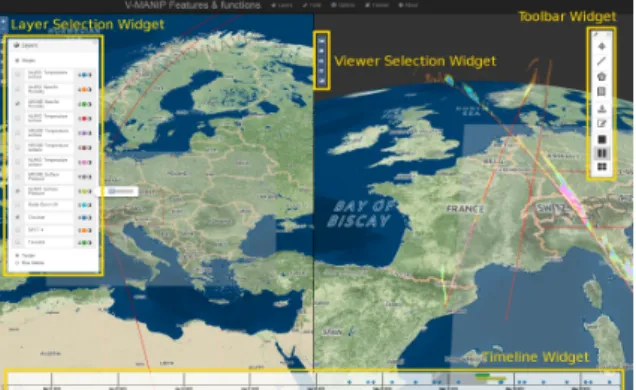
Task: Select the rectangle area selection tool
Action: [x=602, y=92]
